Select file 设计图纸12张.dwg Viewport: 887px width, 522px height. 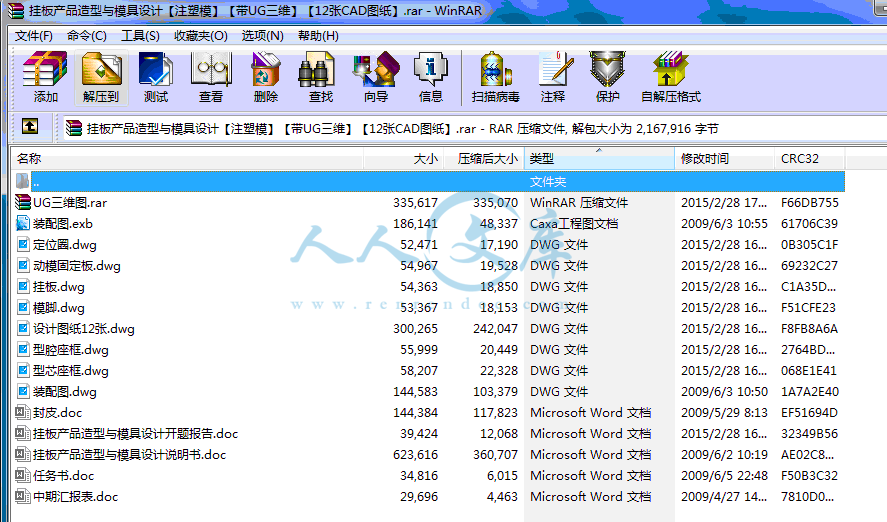point(84,329)
